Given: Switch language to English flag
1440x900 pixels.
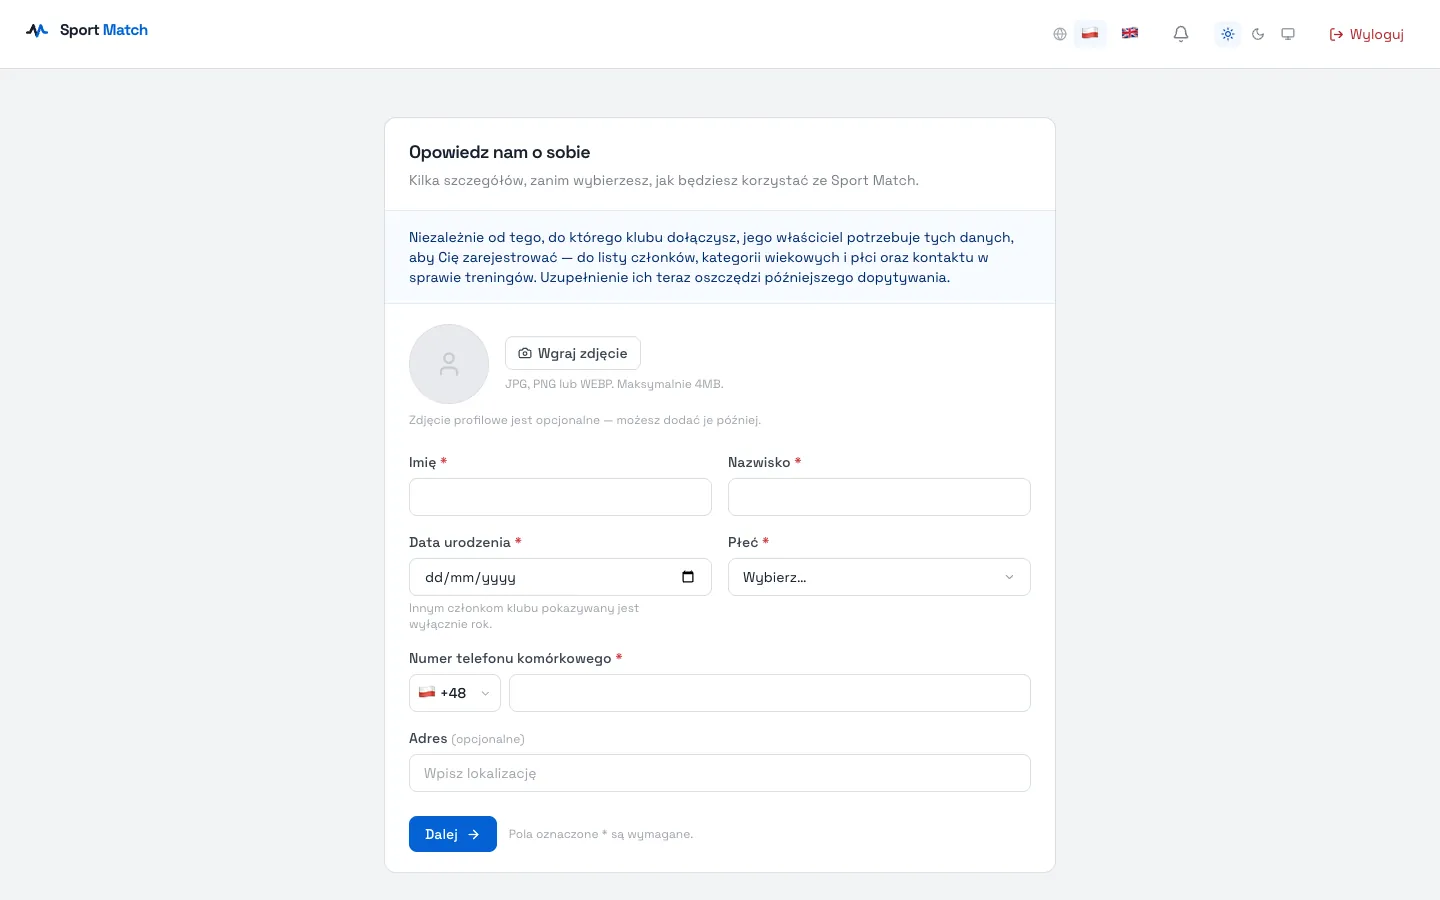Looking at the screenshot, I should click(1130, 33).
